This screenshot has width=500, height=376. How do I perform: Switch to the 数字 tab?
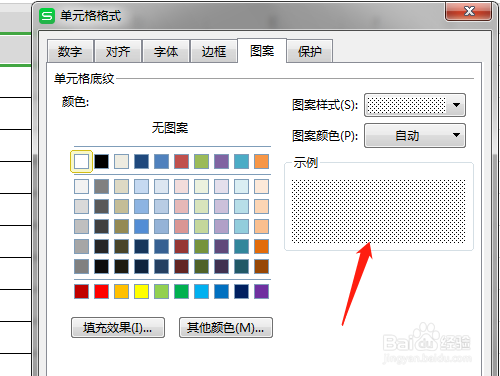(70, 51)
